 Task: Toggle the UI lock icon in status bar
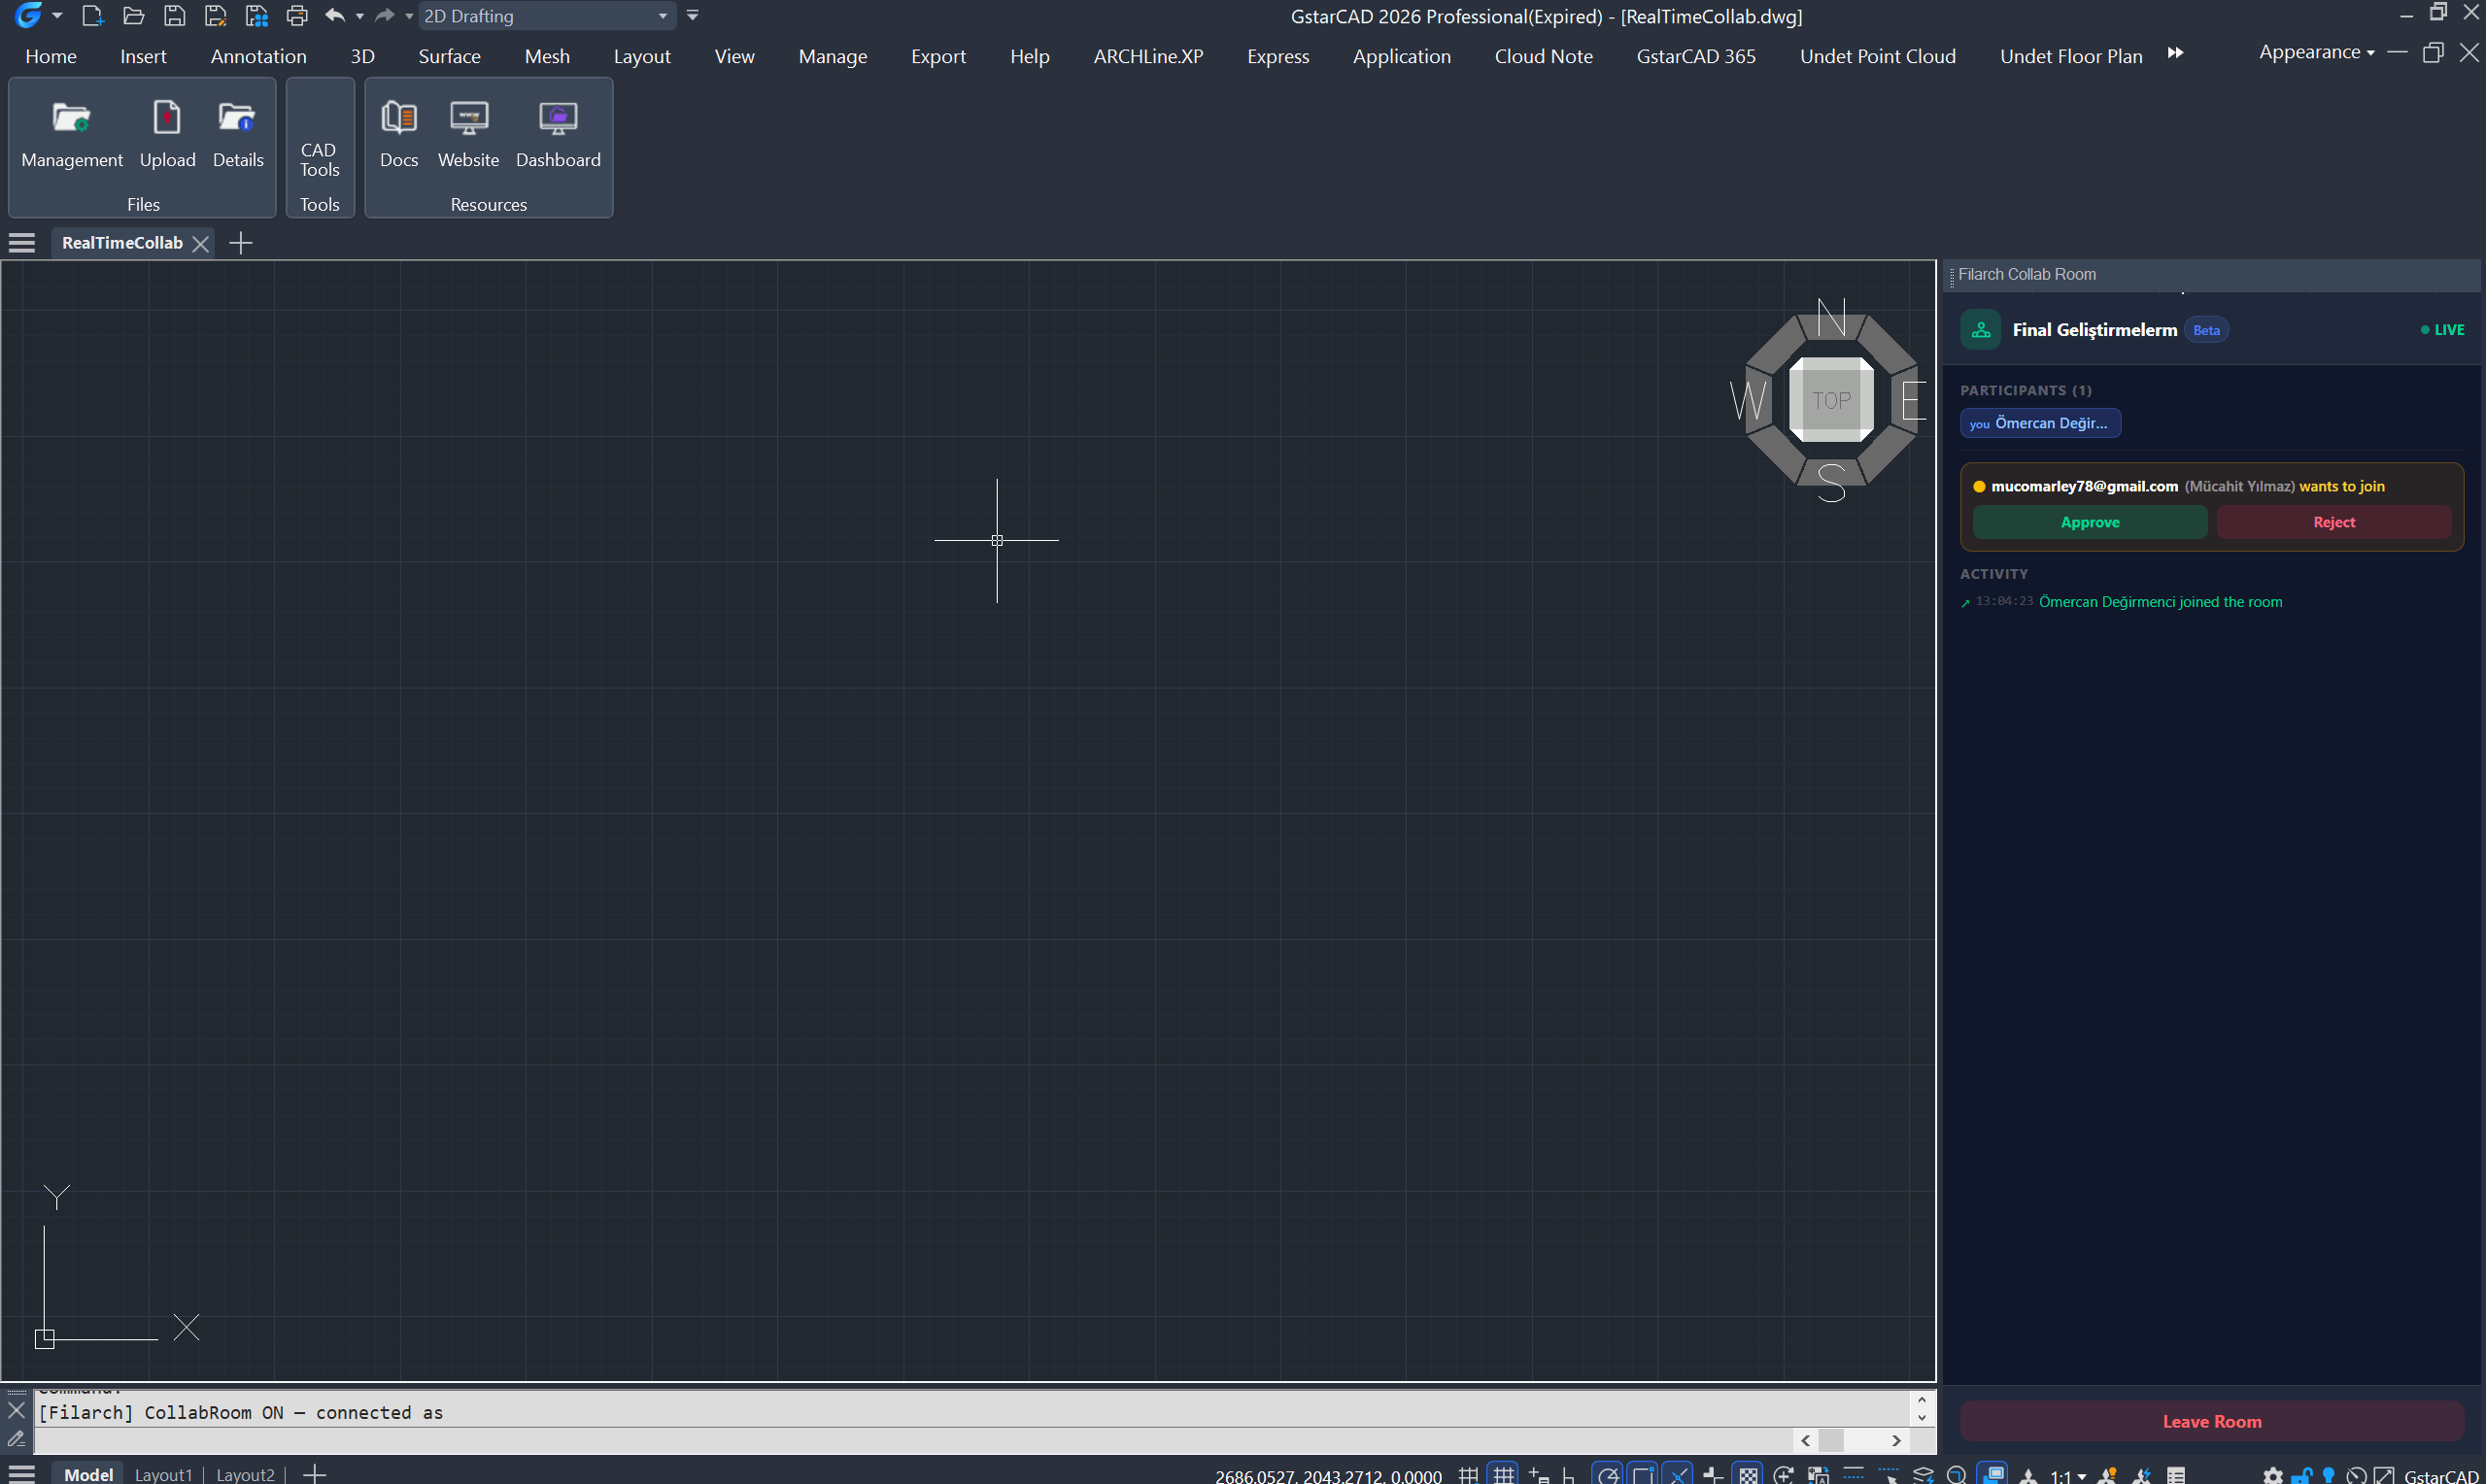2301,1475
